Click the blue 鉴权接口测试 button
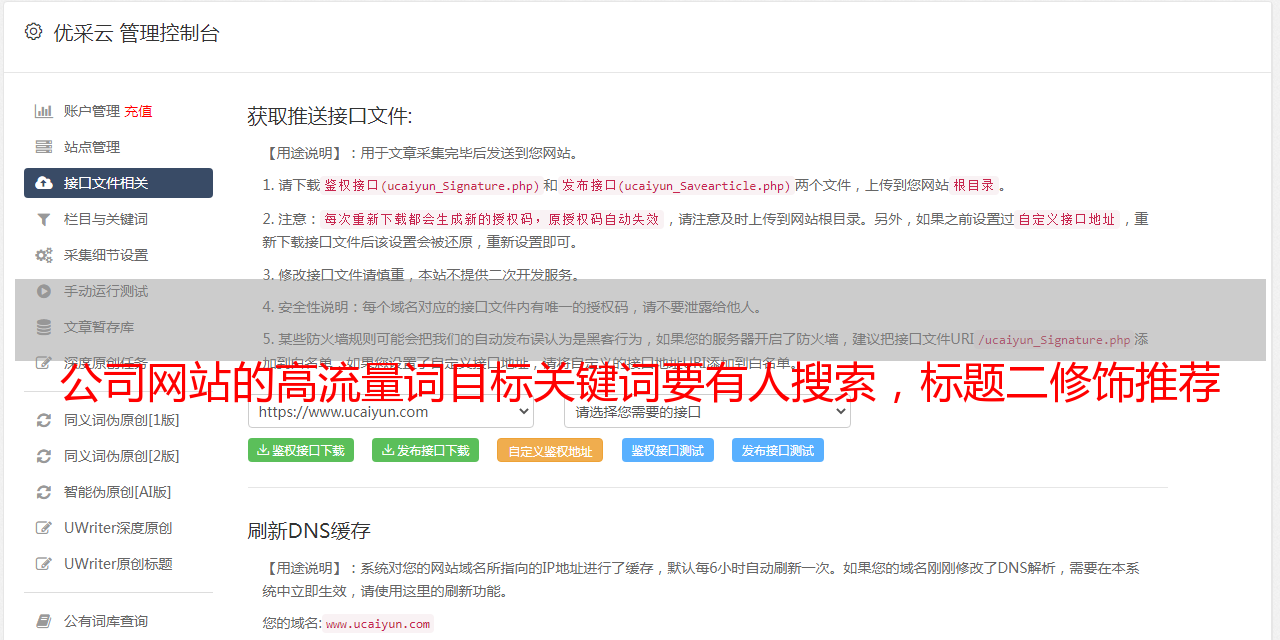The image size is (1280, 640). 668,450
